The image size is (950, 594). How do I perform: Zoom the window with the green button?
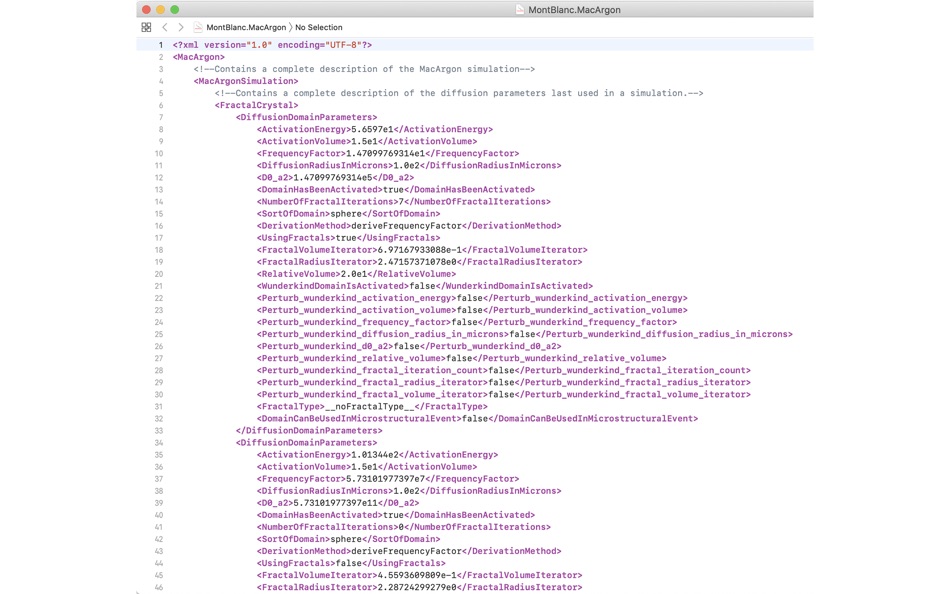(174, 9)
